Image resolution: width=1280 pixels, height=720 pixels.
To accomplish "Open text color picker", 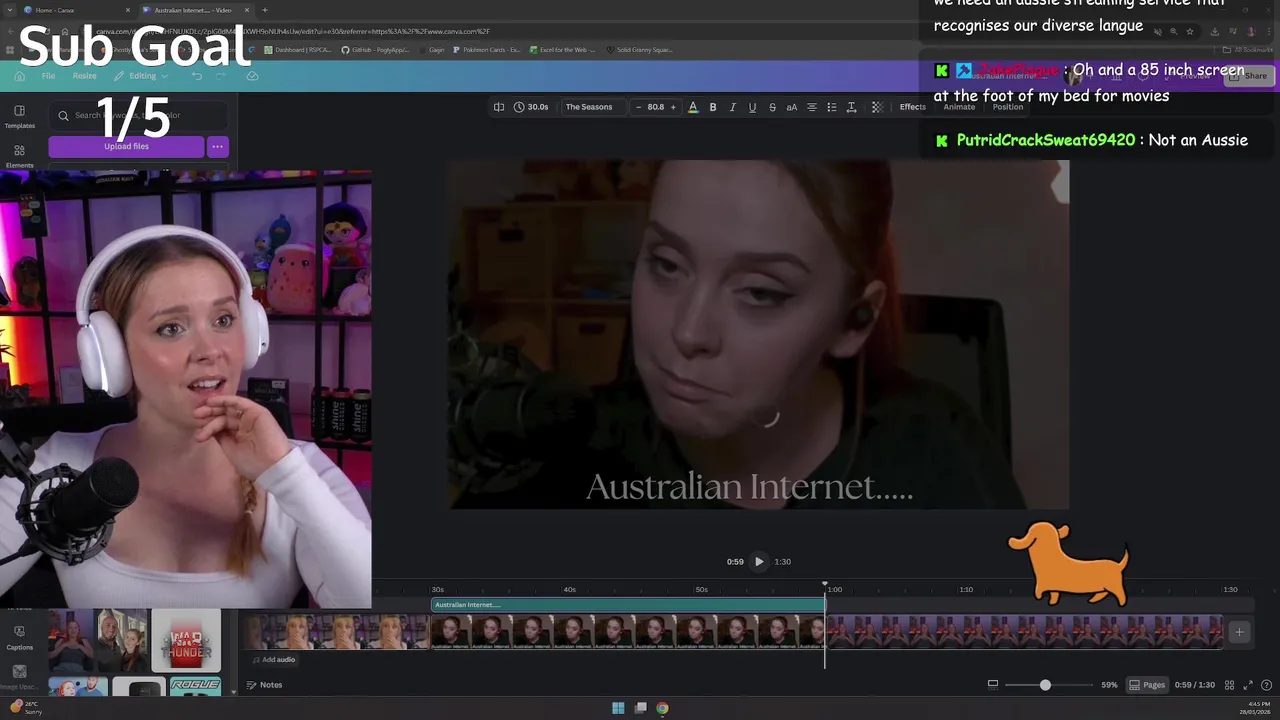I will click(x=693, y=107).
